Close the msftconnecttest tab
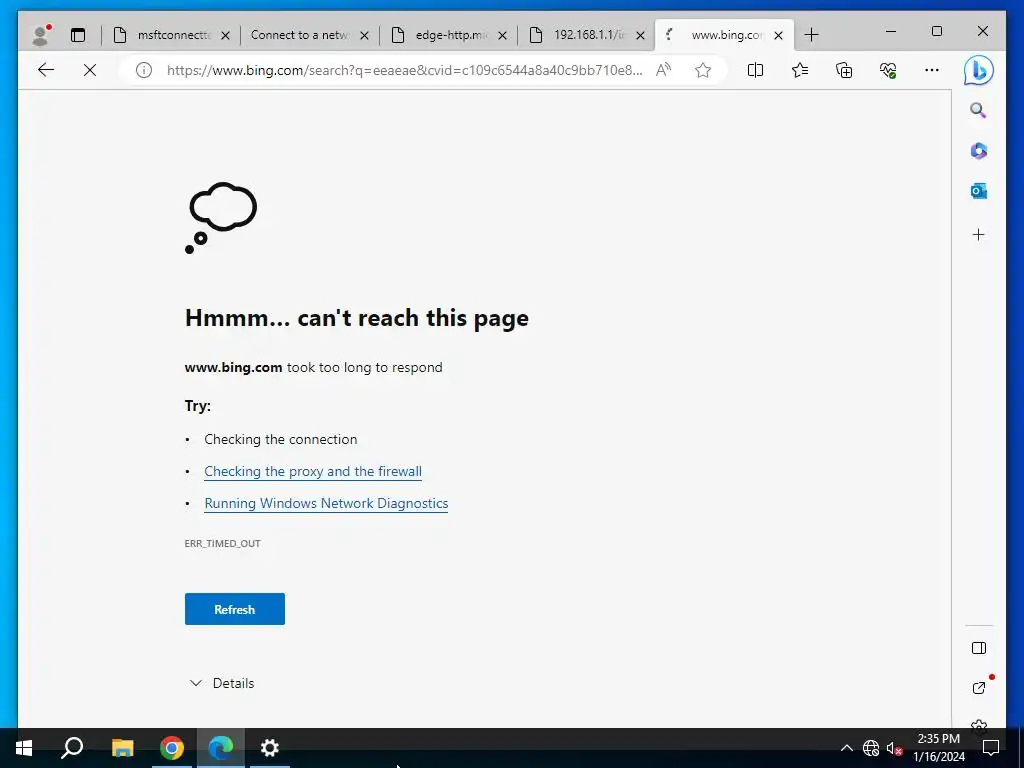Screen dimensions: 1024x768 click(225, 36)
